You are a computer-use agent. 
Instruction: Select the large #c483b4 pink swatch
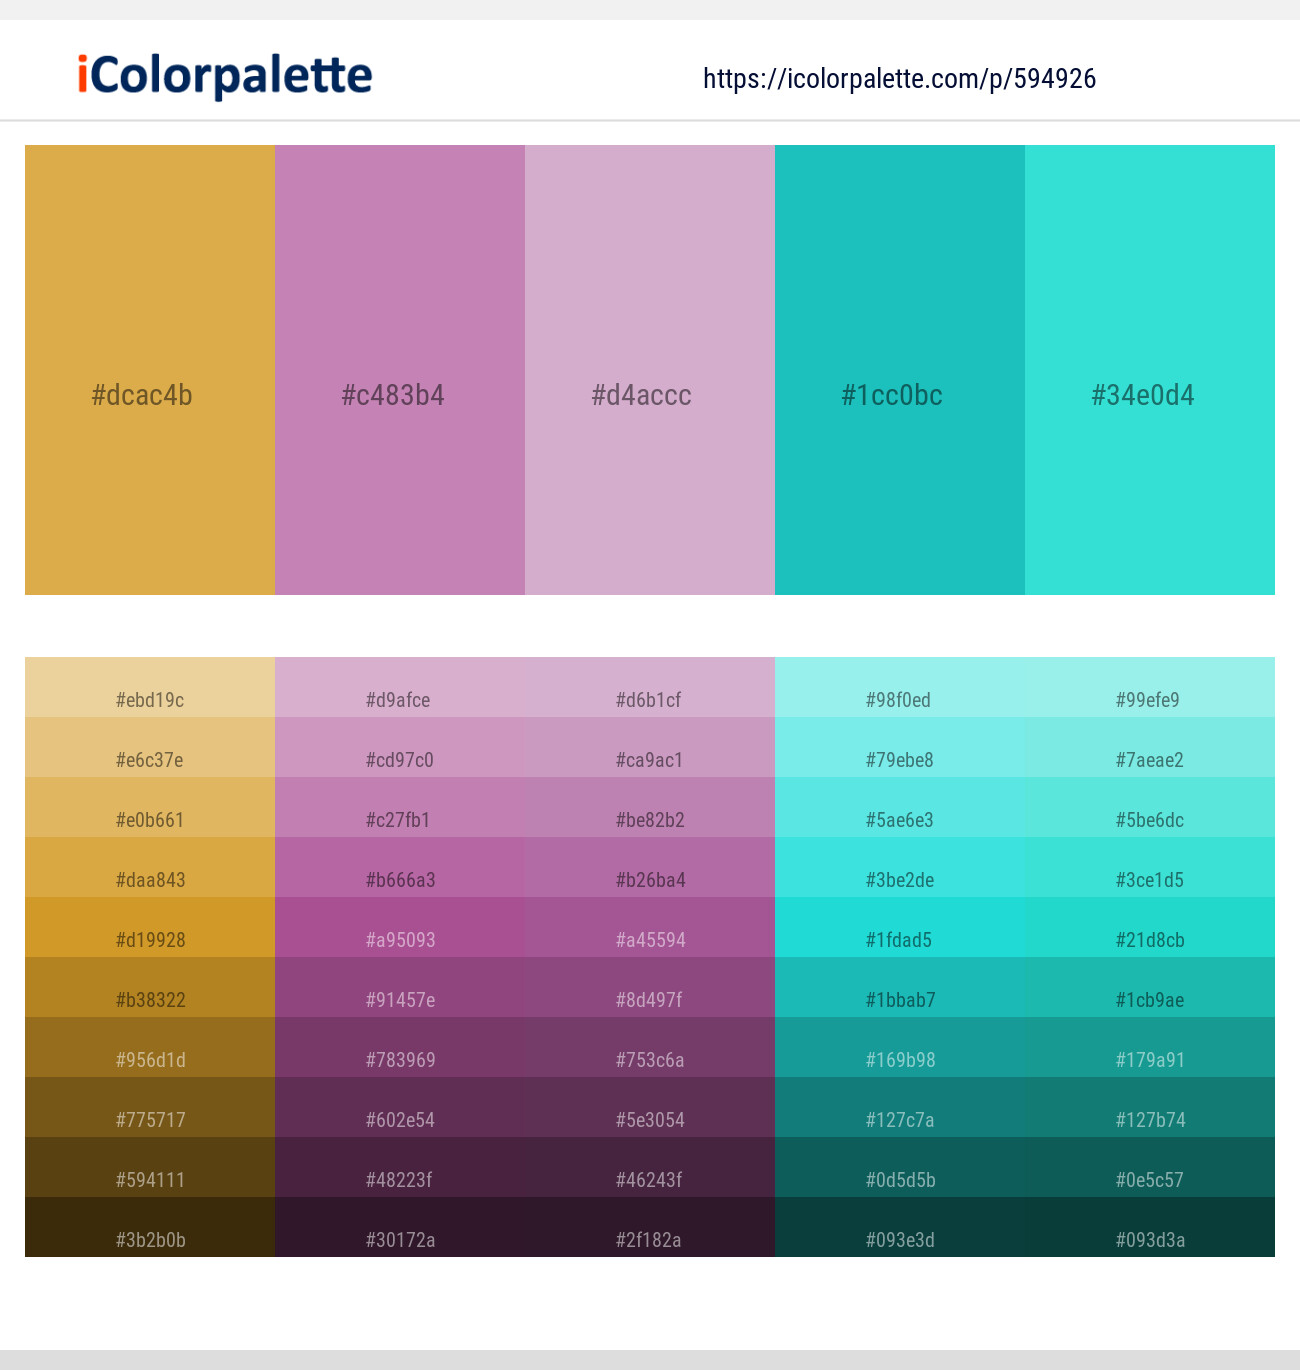tap(400, 370)
